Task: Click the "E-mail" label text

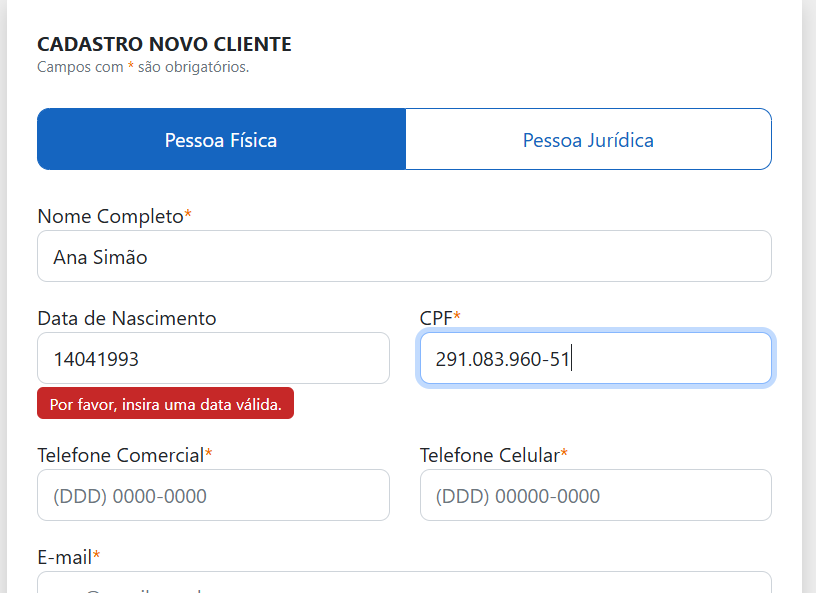Action: 64,556
